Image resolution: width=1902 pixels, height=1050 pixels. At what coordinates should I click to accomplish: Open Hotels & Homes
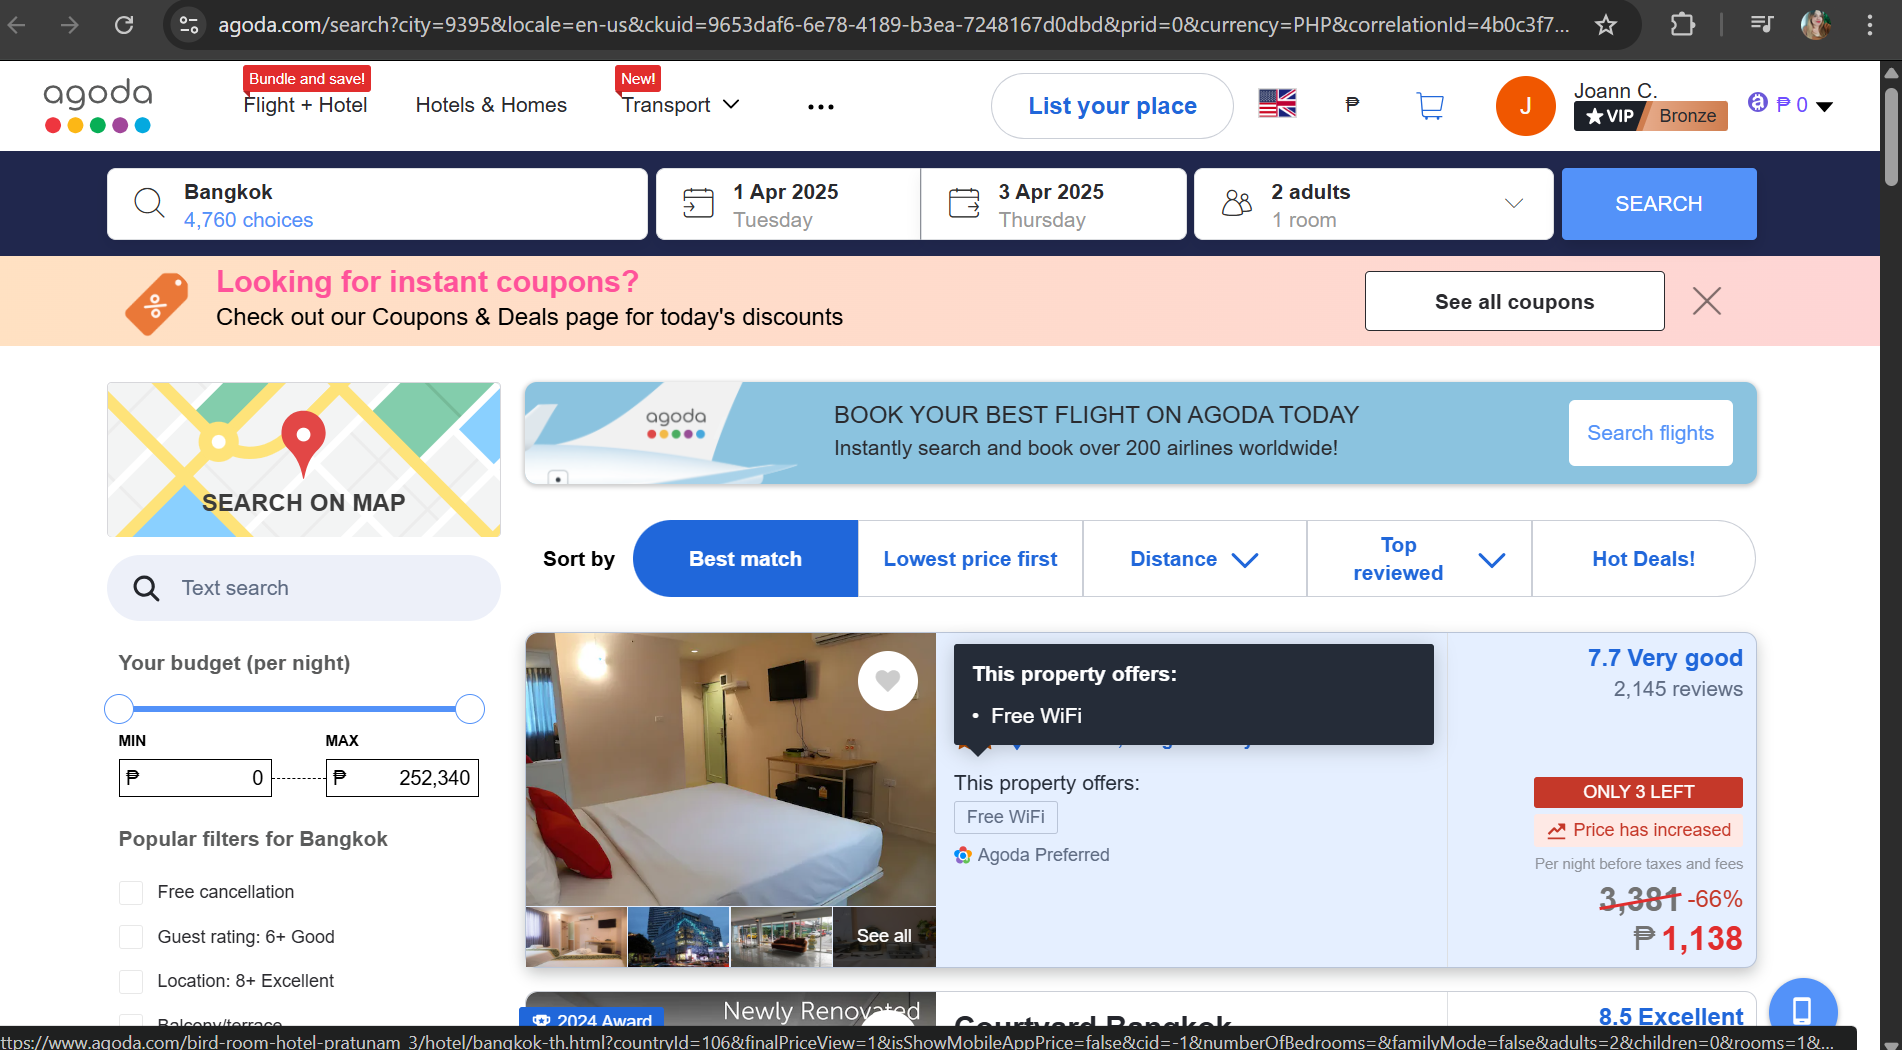[491, 105]
